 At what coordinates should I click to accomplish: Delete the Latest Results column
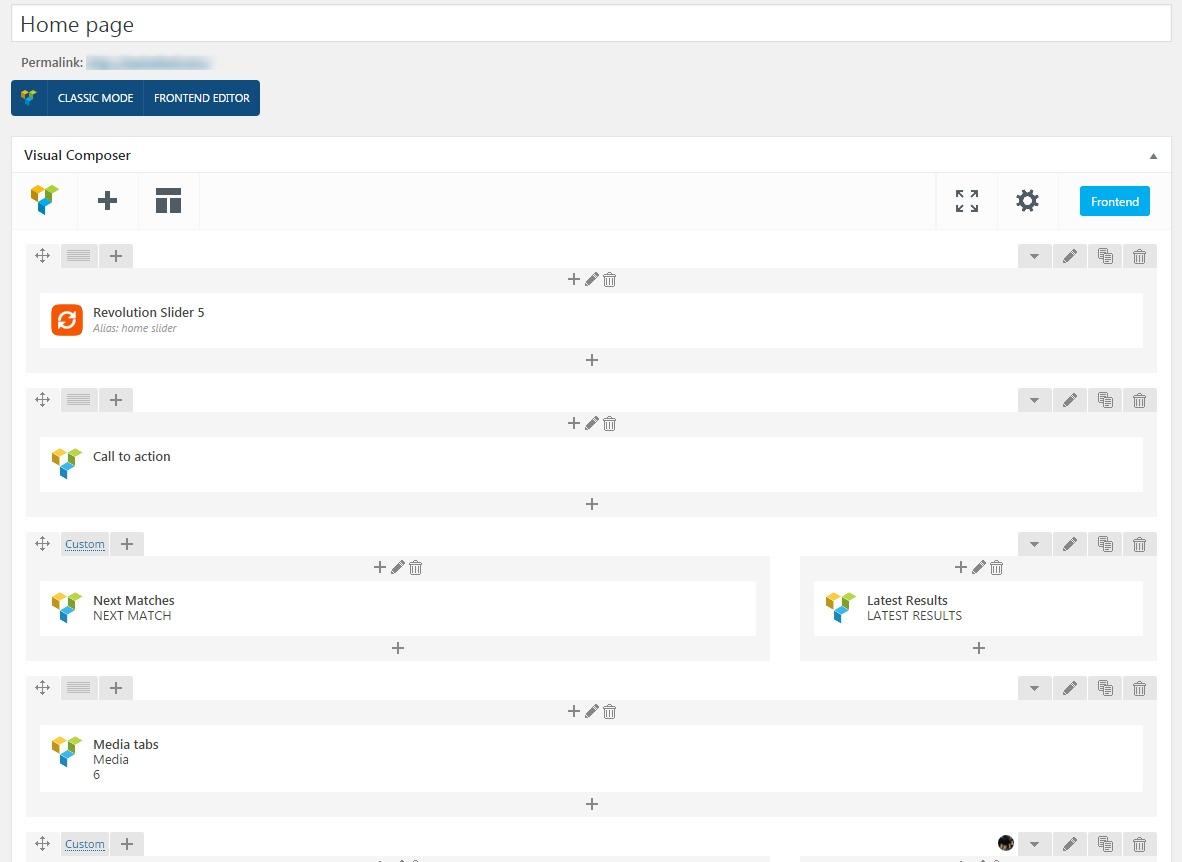997,568
